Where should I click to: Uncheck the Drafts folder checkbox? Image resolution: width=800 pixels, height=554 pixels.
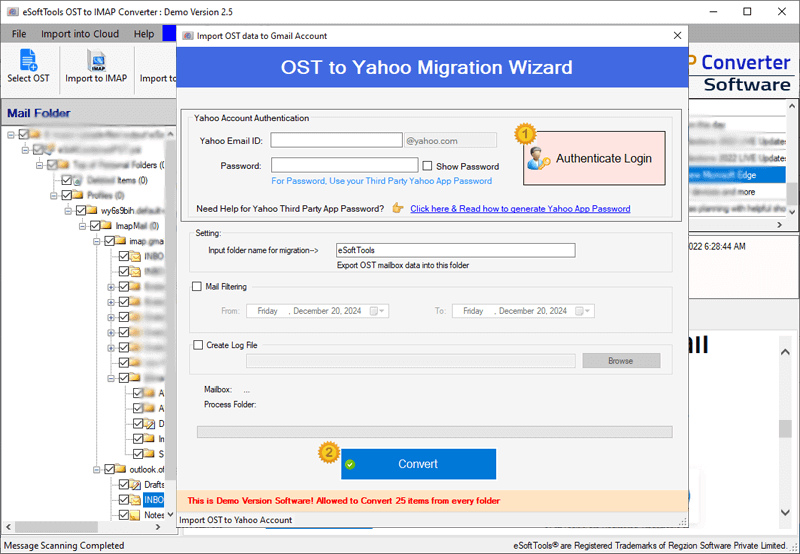tap(123, 484)
